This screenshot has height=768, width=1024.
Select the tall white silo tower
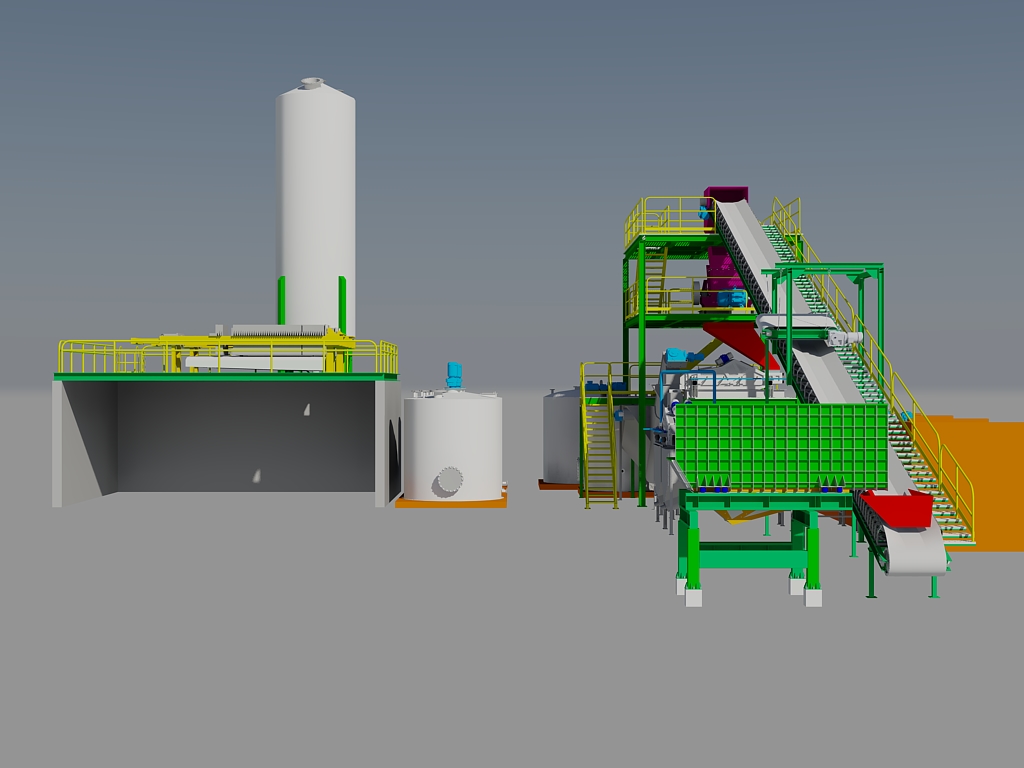(x=315, y=208)
